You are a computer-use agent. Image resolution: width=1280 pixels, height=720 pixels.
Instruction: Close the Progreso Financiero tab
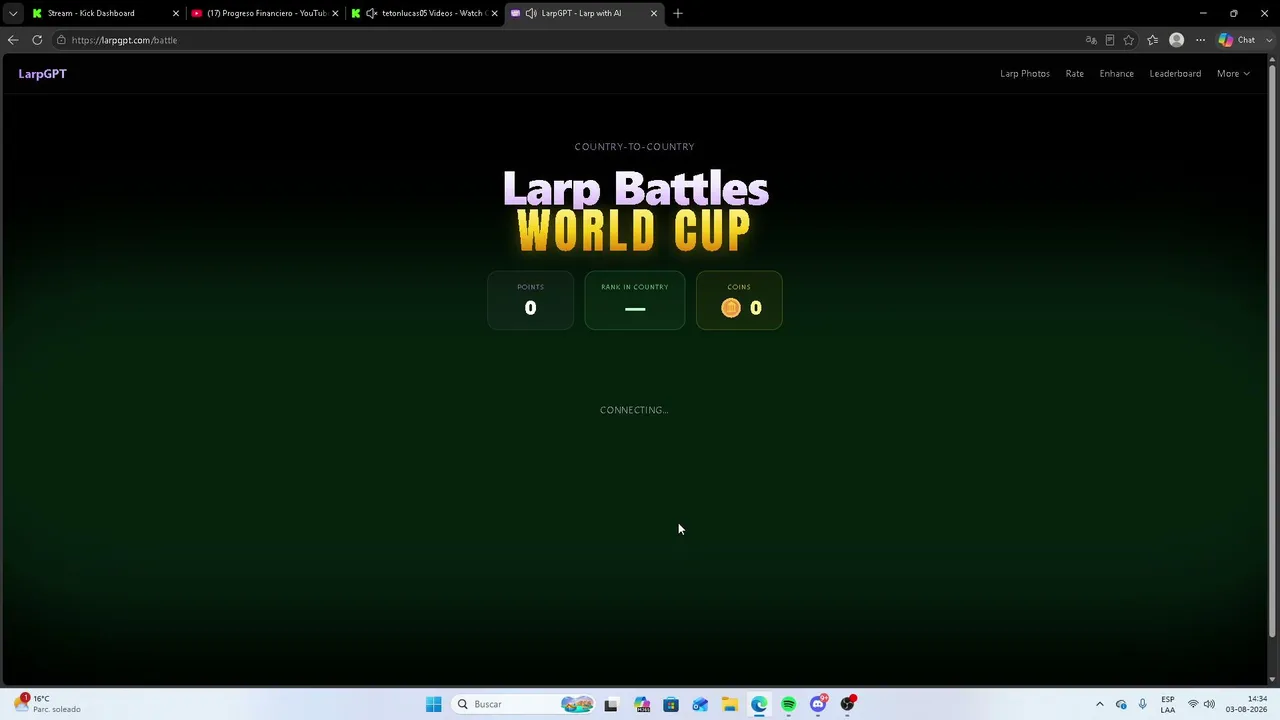click(x=335, y=13)
